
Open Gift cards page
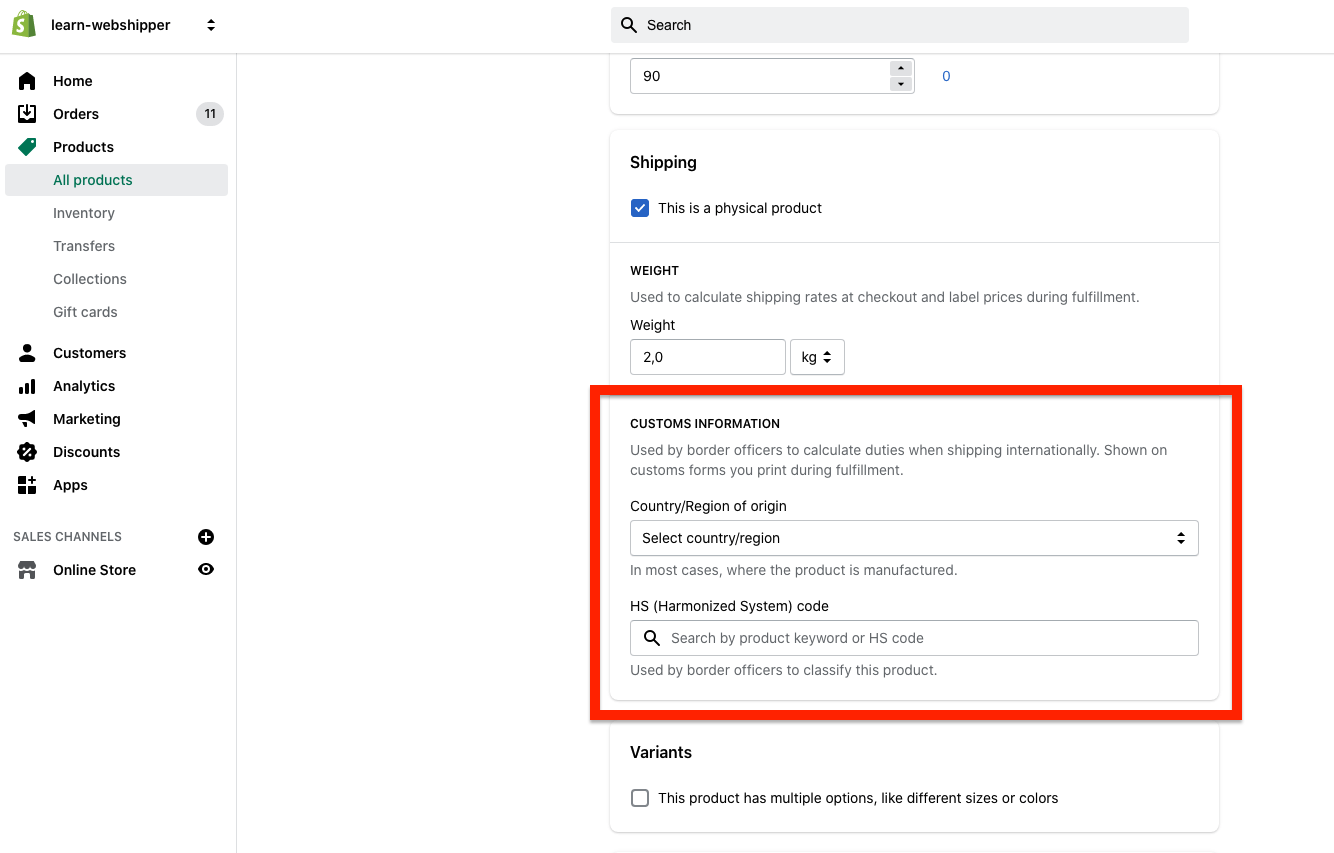click(x=85, y=312)
